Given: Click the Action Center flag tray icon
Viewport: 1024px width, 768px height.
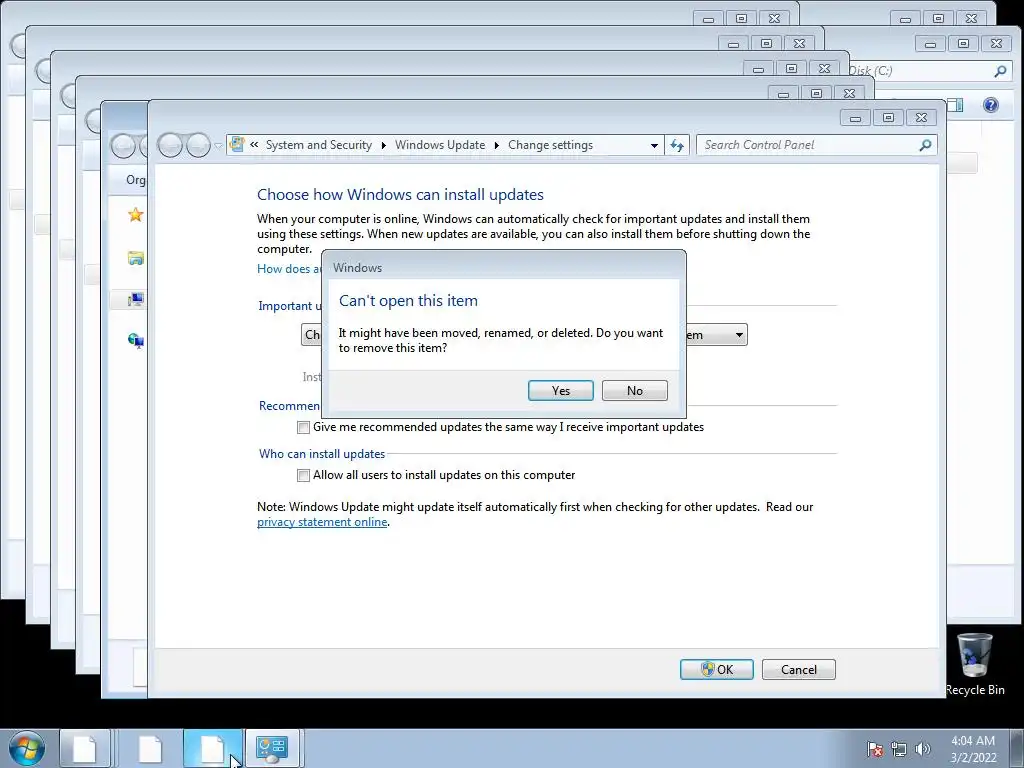Looking at the screenshot, I should click(x=874, y=749).
